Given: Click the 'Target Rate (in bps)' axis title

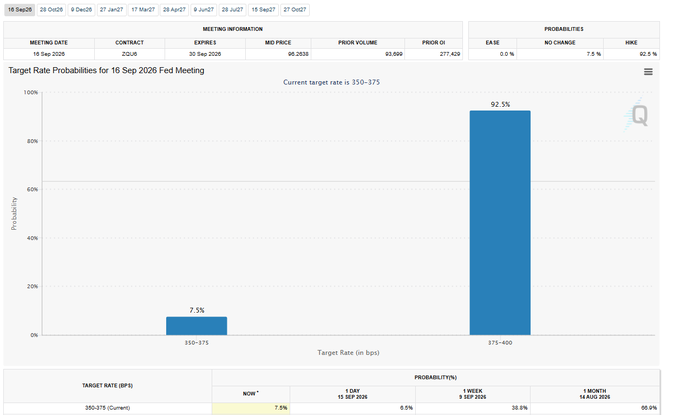Looking at the screenshot, I should 348,353.
